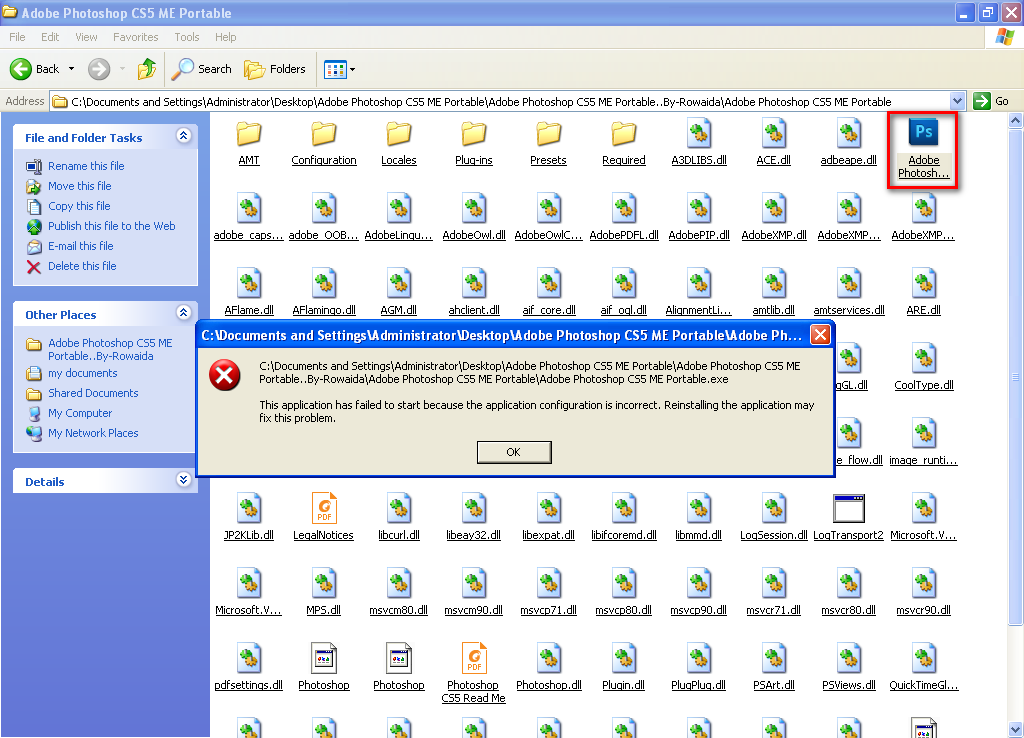Select the adbeape.dll file icon
Viewport: 1024px width, 738px height.
849,134
